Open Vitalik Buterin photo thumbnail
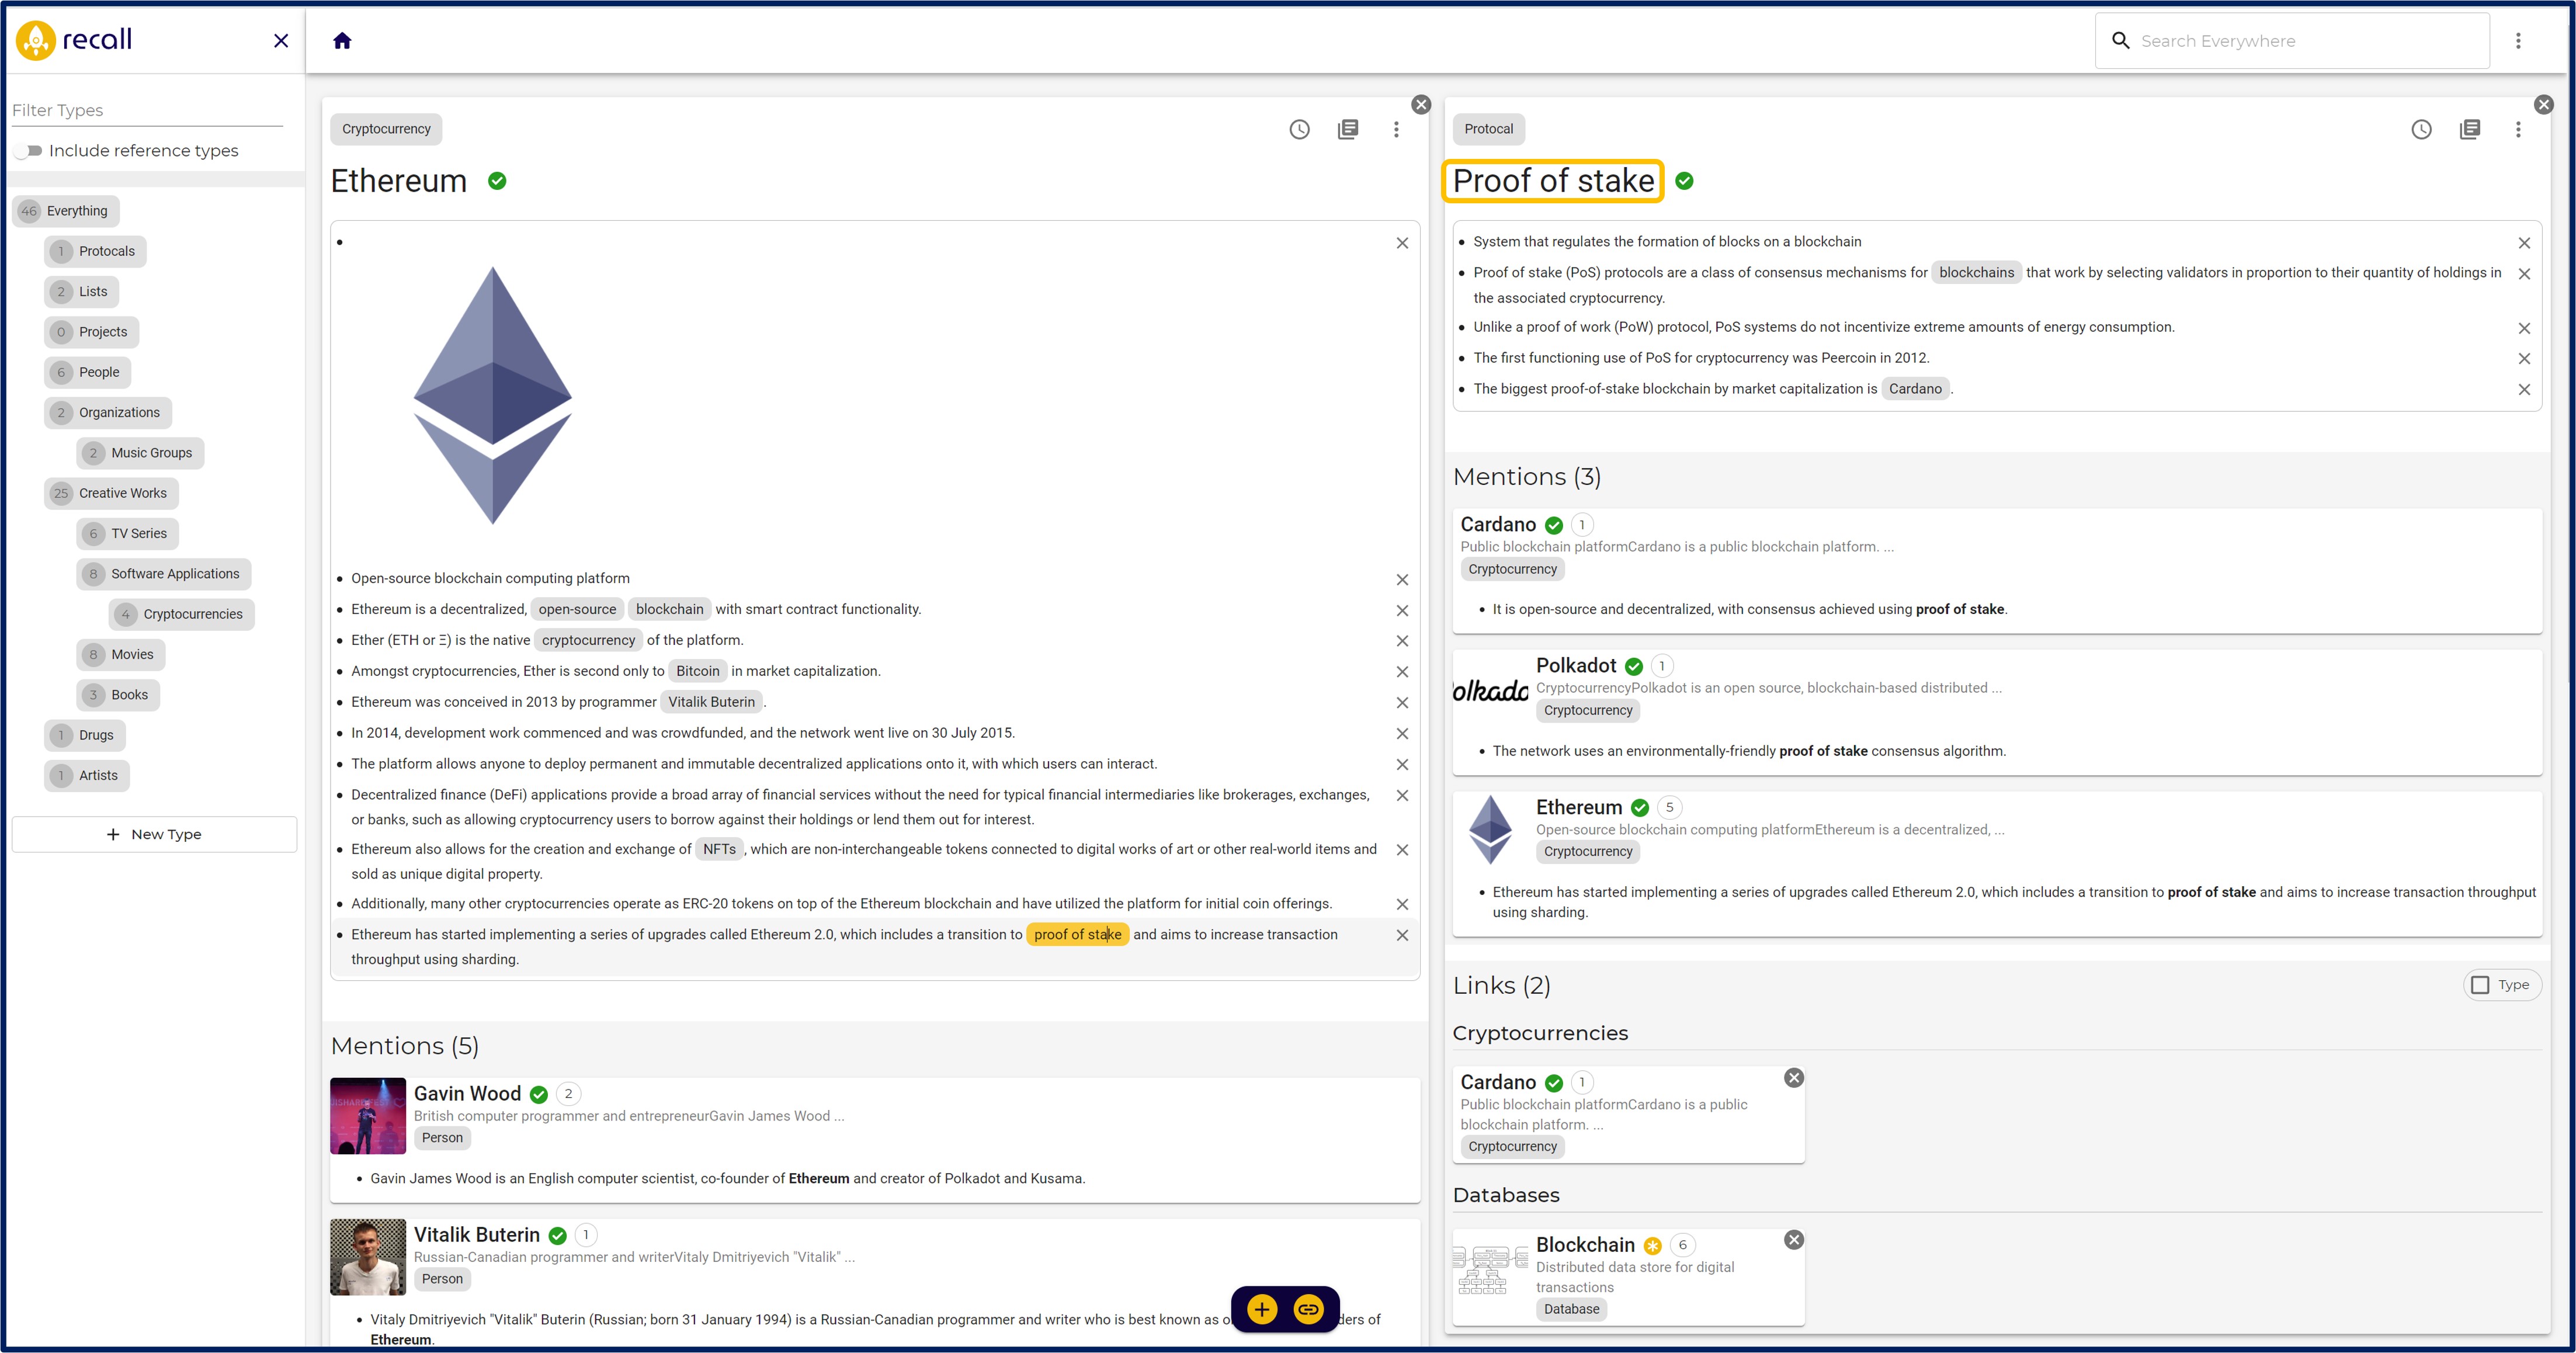 click(368, 1257)
